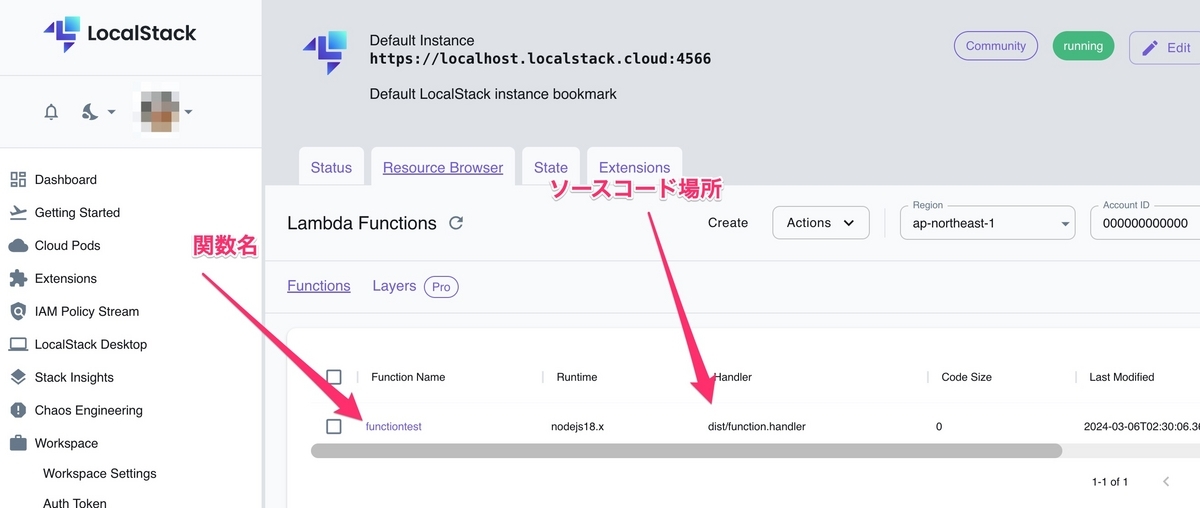Click the Default Instance LocalStack icon
This screenshot has height=508, width=1200.
click(x=325, y=53)
